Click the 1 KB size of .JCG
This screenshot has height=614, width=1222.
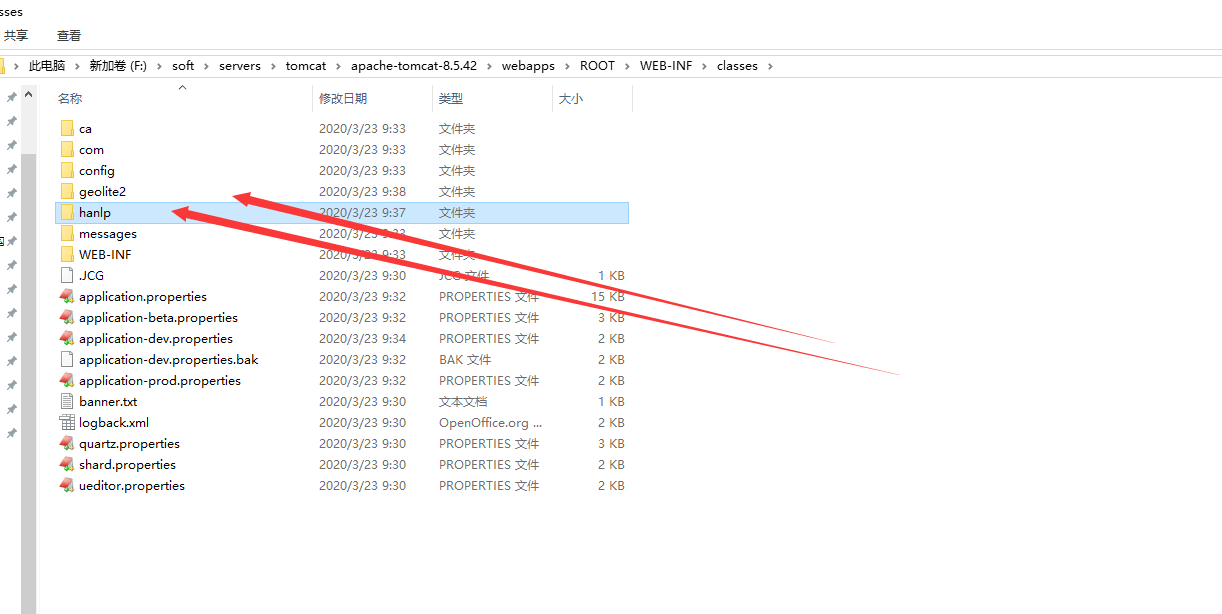pyautogui.click(x=611, y=275)
